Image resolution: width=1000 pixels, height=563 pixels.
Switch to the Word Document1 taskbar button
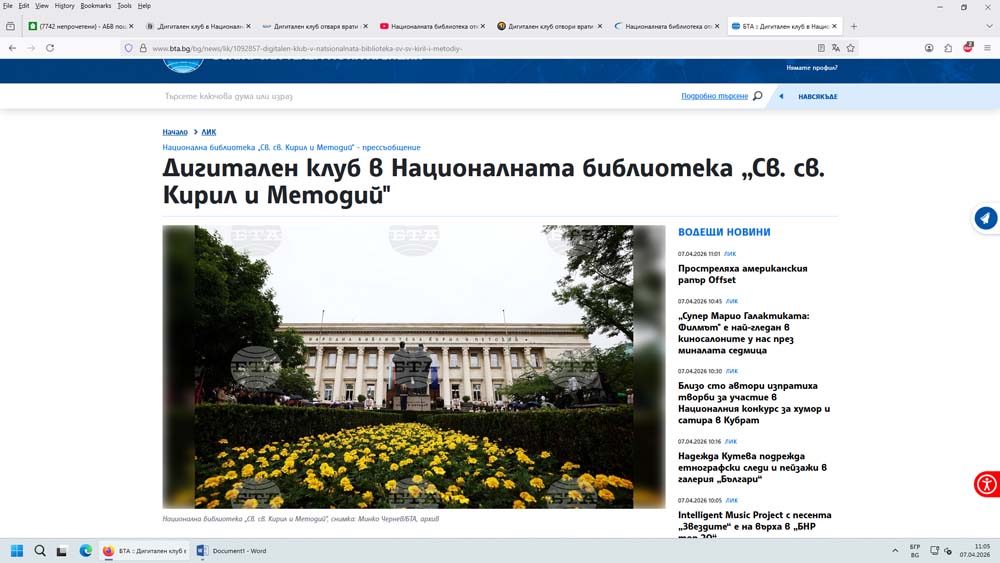pyautogui.click(x=232, y=551)
